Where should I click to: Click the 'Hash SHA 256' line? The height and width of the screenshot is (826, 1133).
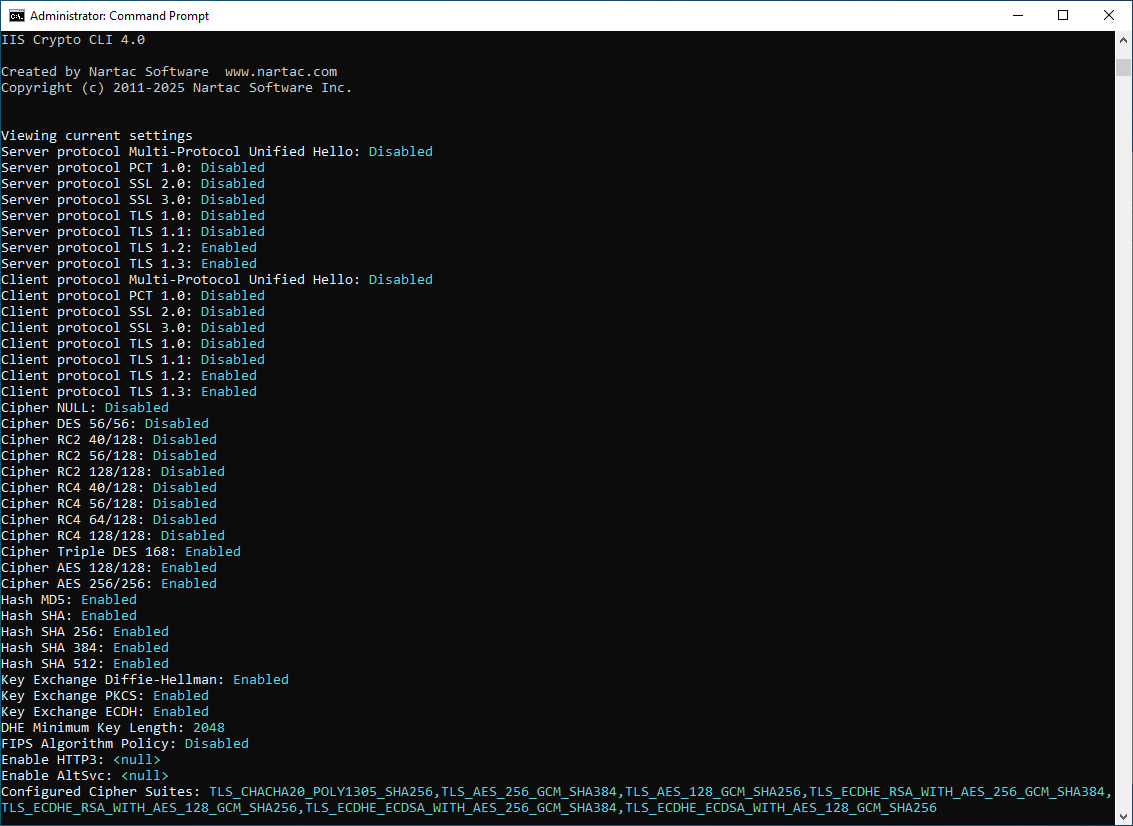coord(85,632)
